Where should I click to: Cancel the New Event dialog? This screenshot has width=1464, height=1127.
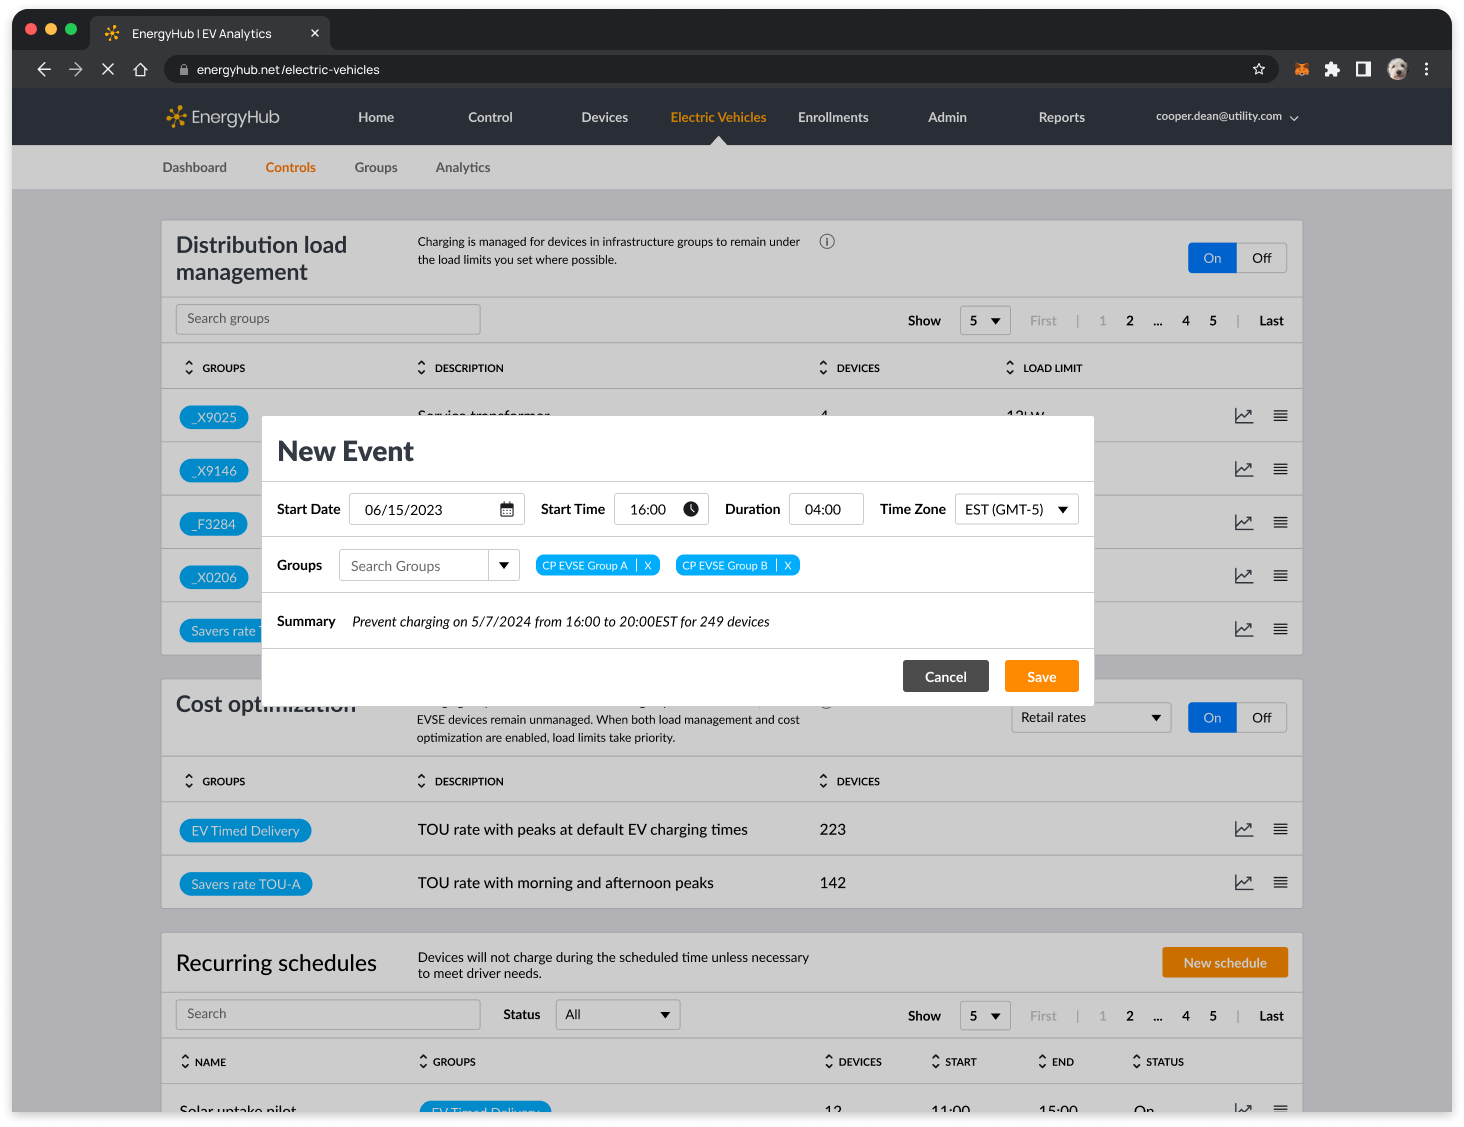[945, 677]
